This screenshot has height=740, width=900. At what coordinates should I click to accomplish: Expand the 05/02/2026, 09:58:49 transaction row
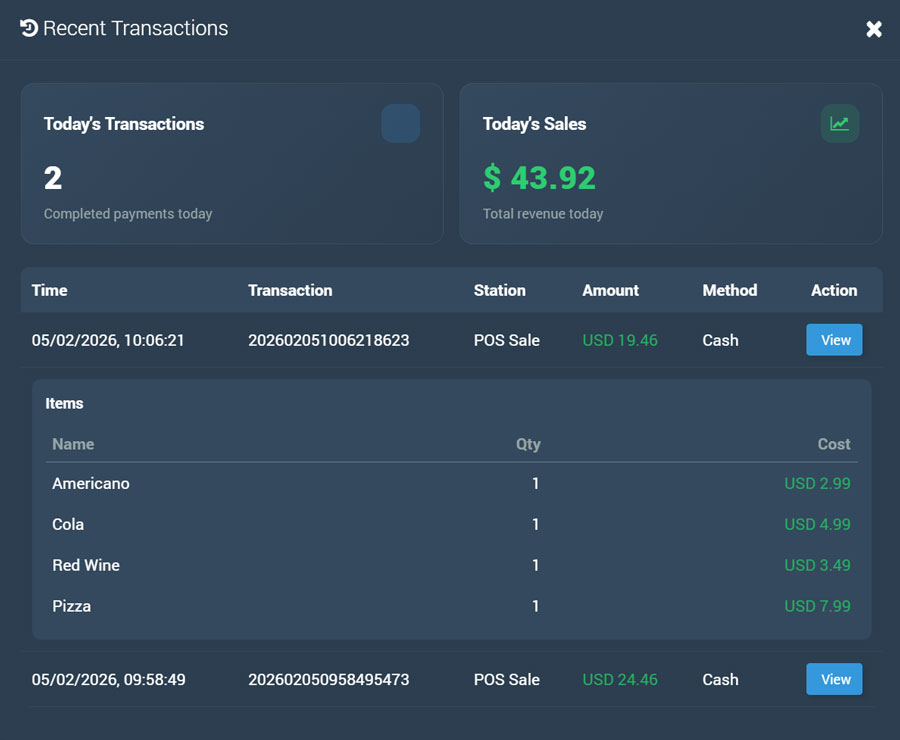(x=108, y=679)
